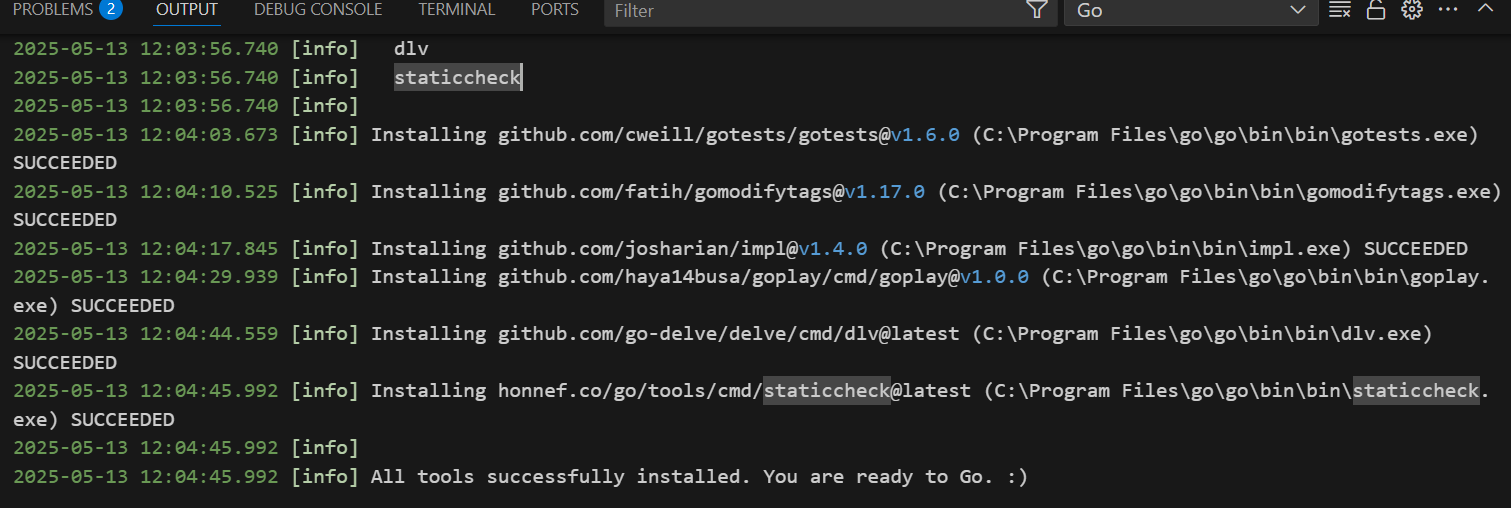Click the impl.exe install path

click(1116, 248)
